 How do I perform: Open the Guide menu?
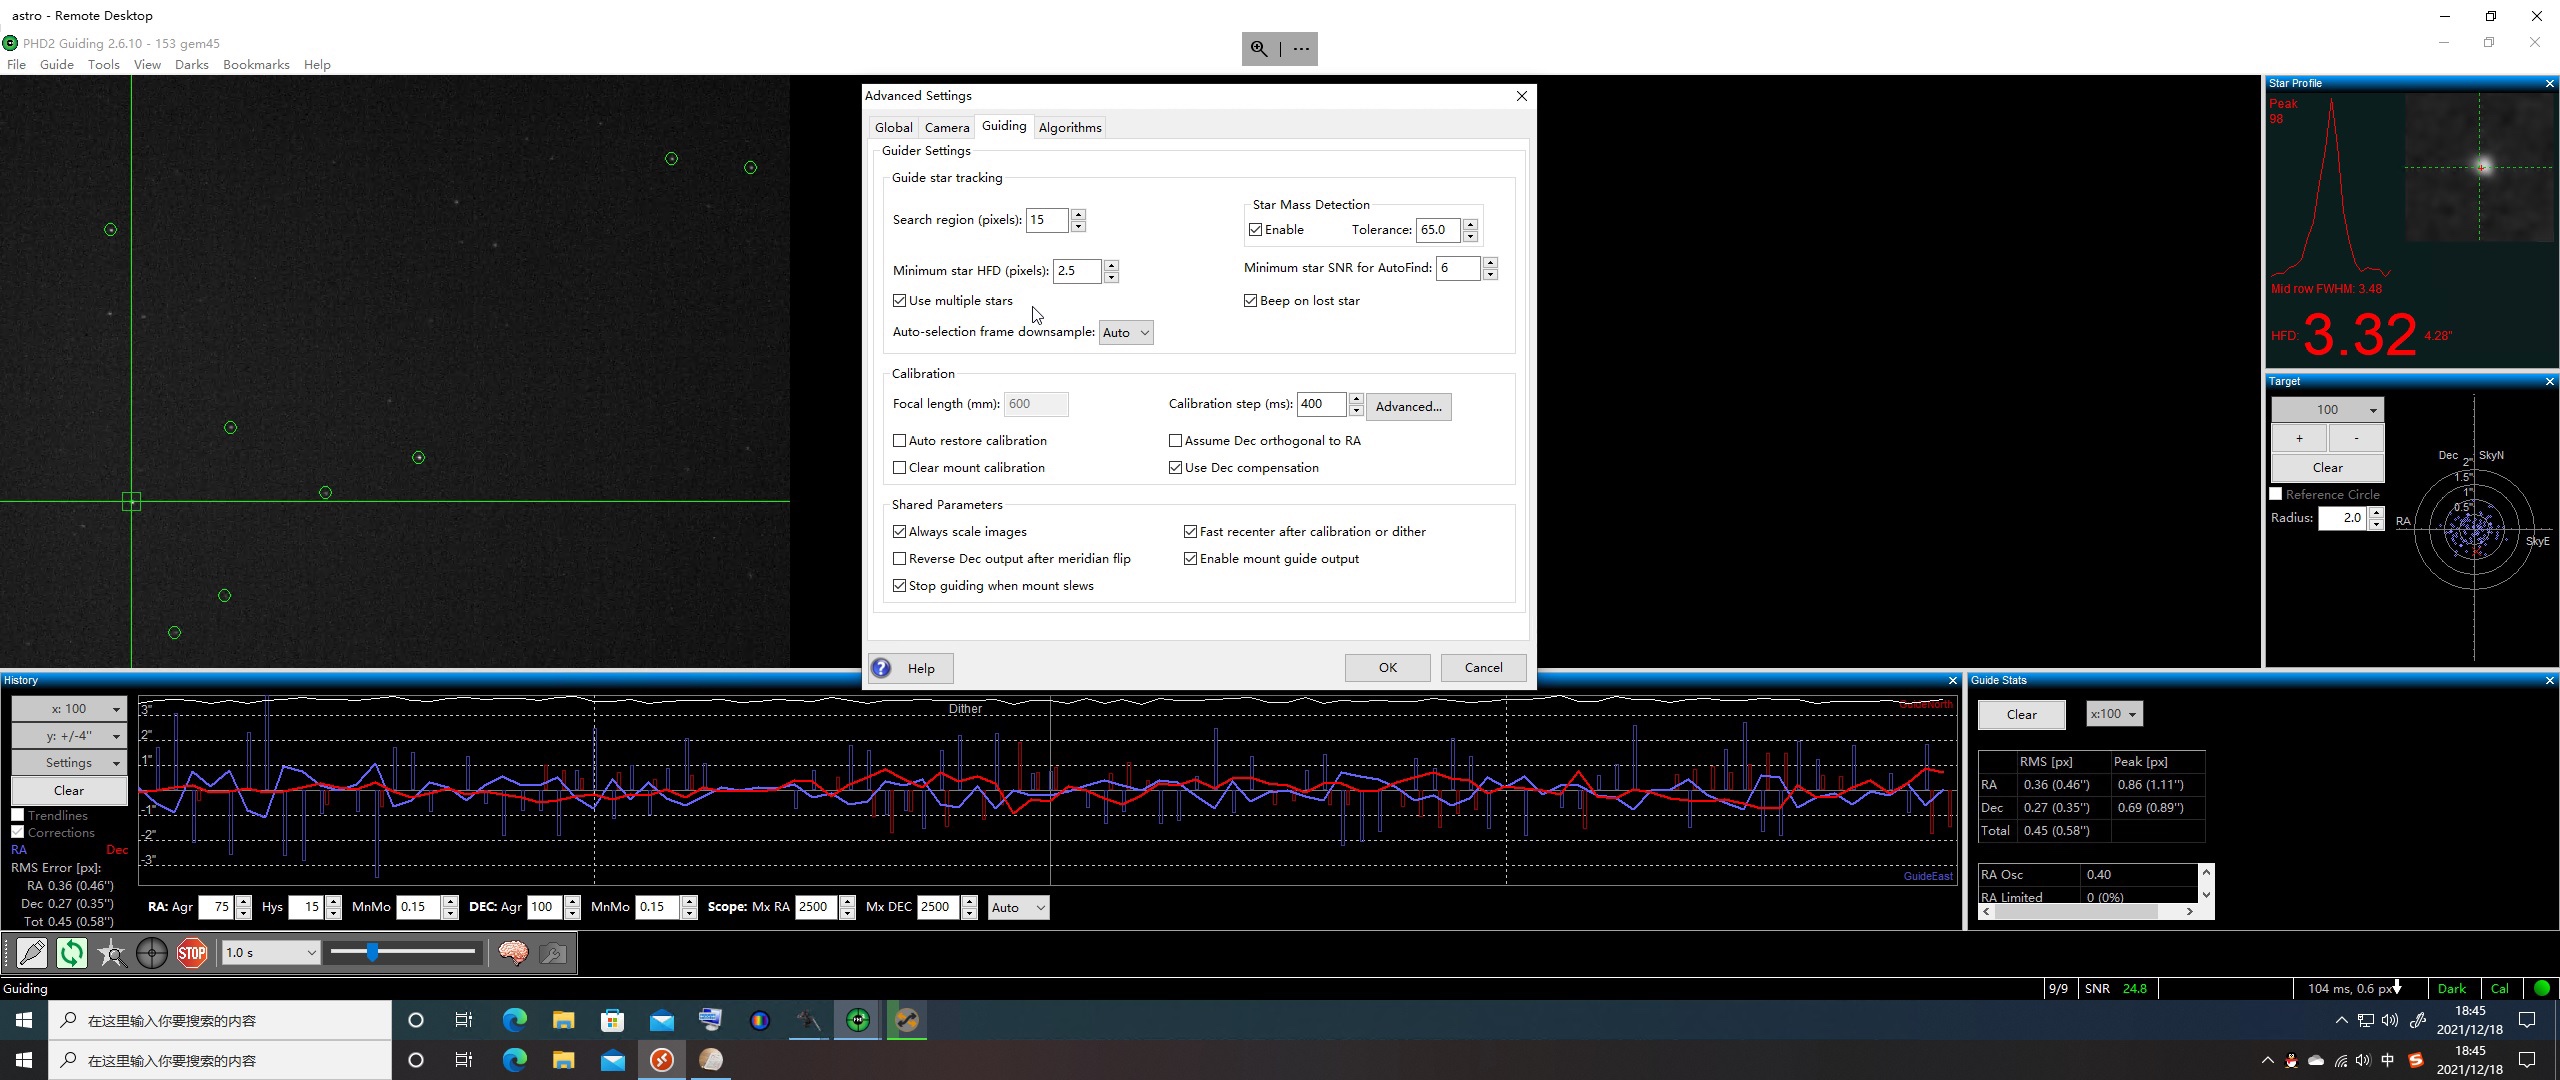57,65
